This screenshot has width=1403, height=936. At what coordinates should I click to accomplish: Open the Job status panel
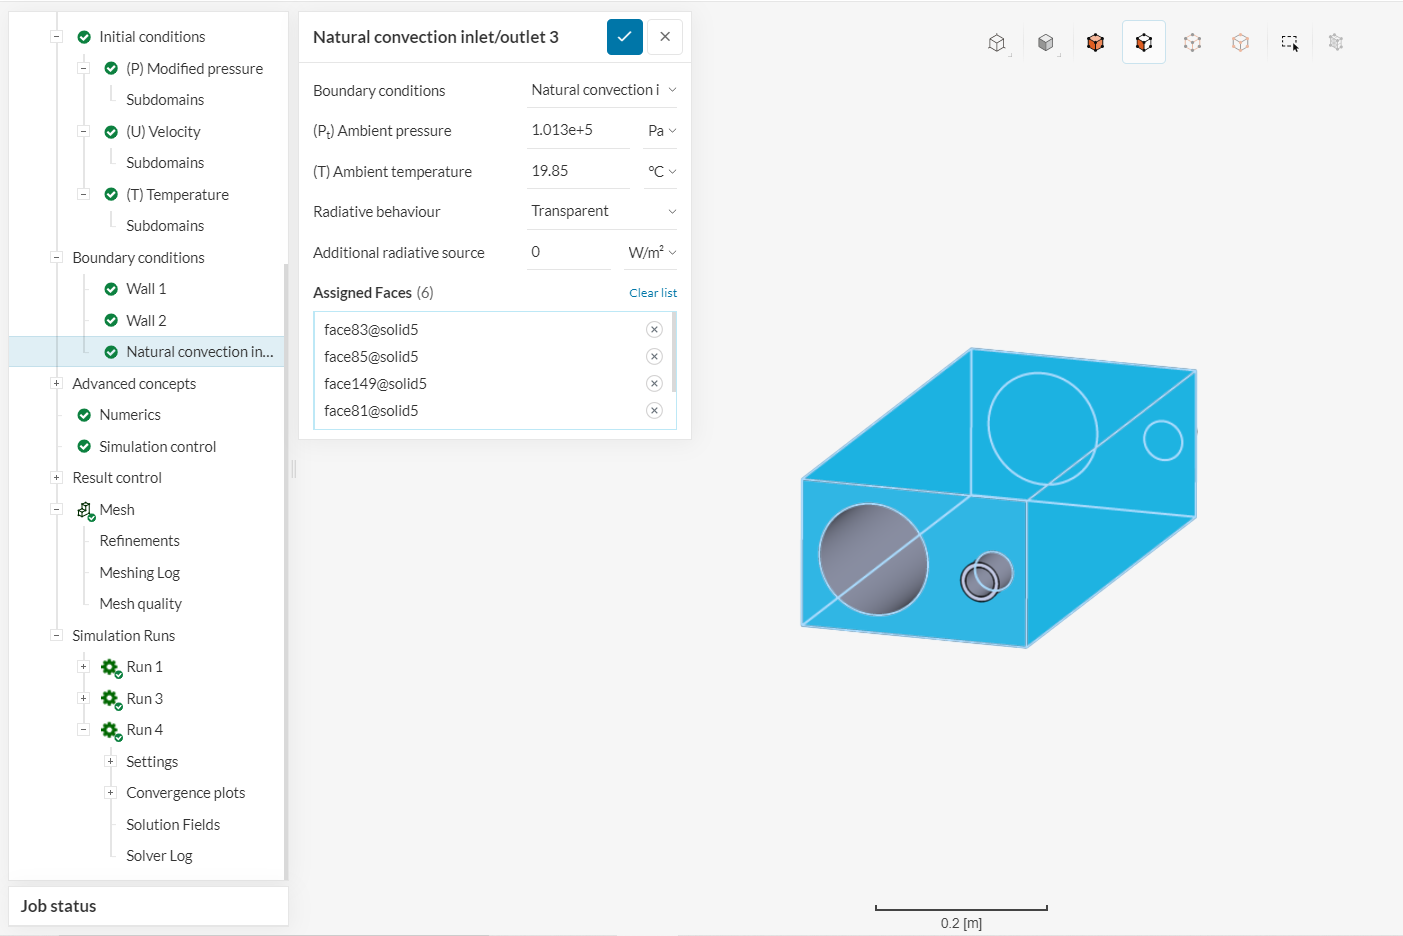click(x=148, y=906)
